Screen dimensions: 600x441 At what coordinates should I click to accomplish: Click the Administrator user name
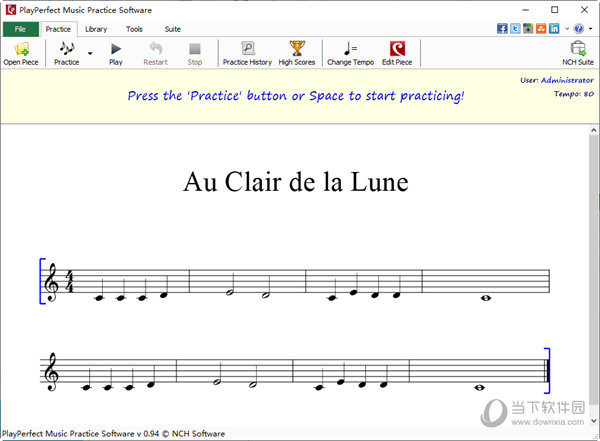(x=567, y=80)
